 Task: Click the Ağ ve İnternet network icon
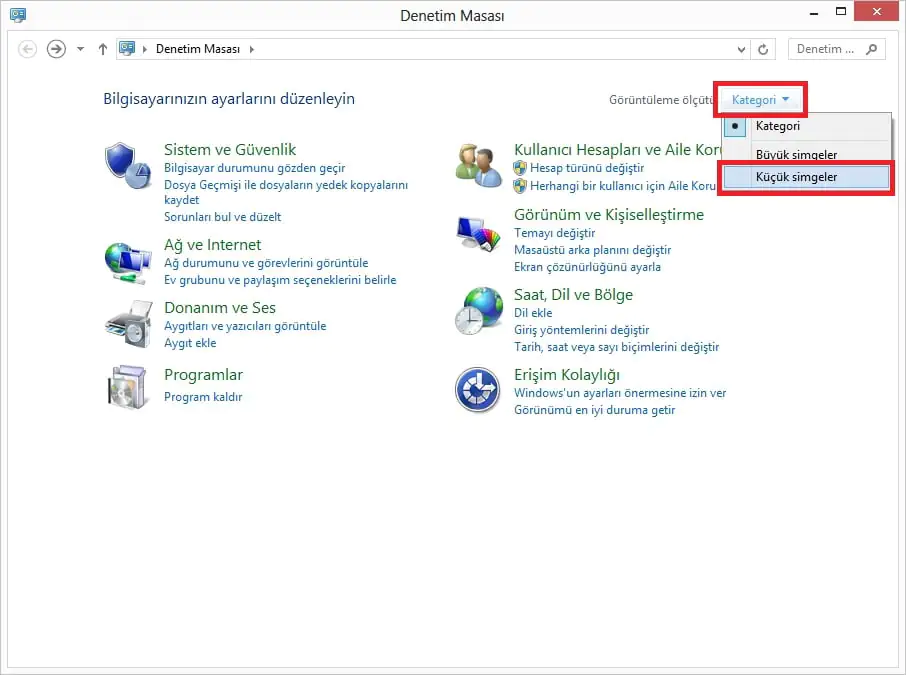point(128,260)
